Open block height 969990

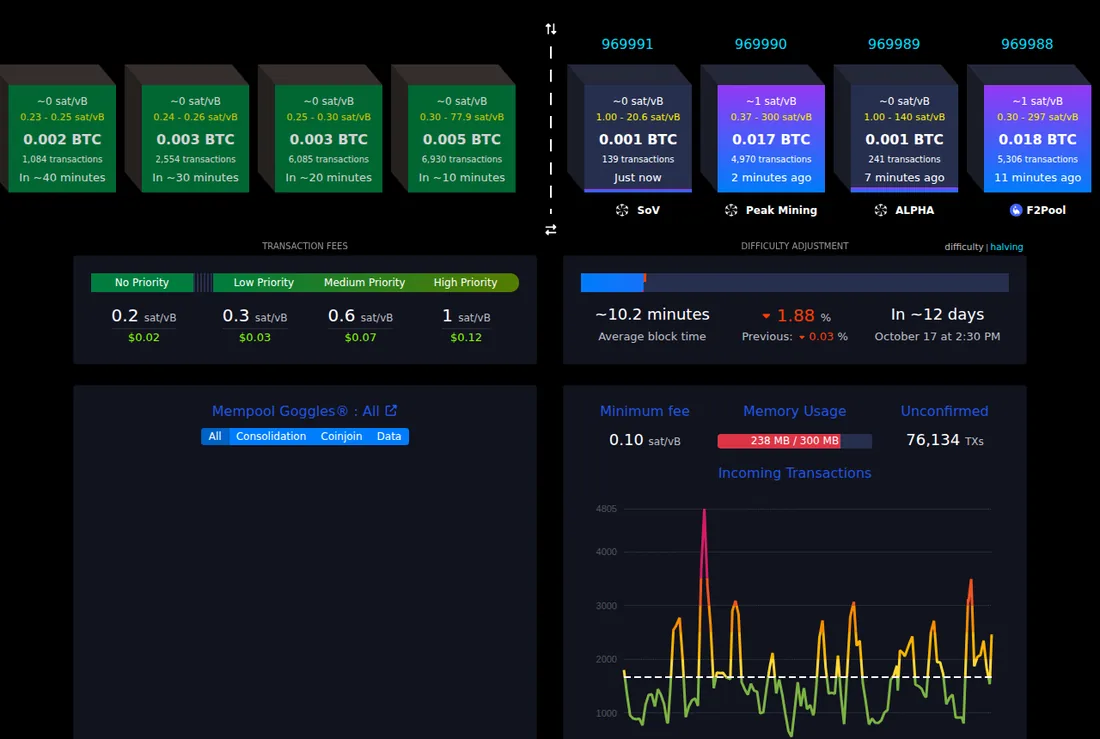coord(760,44)
